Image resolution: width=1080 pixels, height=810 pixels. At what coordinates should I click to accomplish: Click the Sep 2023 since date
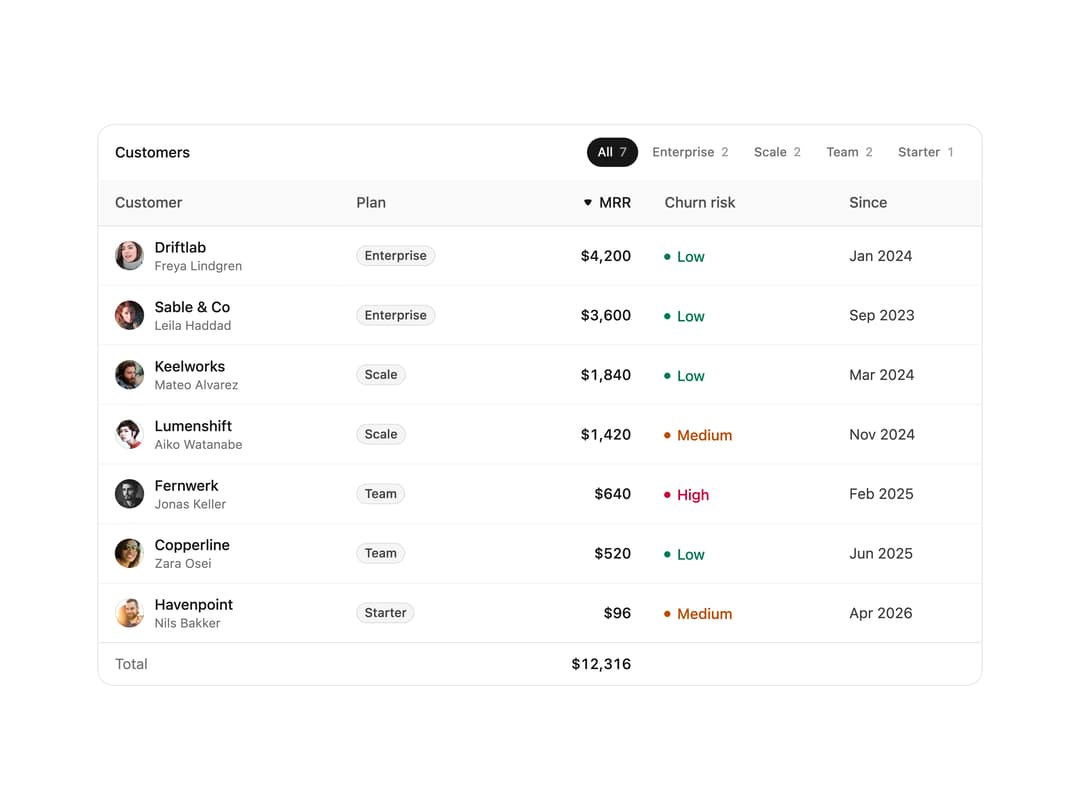[882, 315]
